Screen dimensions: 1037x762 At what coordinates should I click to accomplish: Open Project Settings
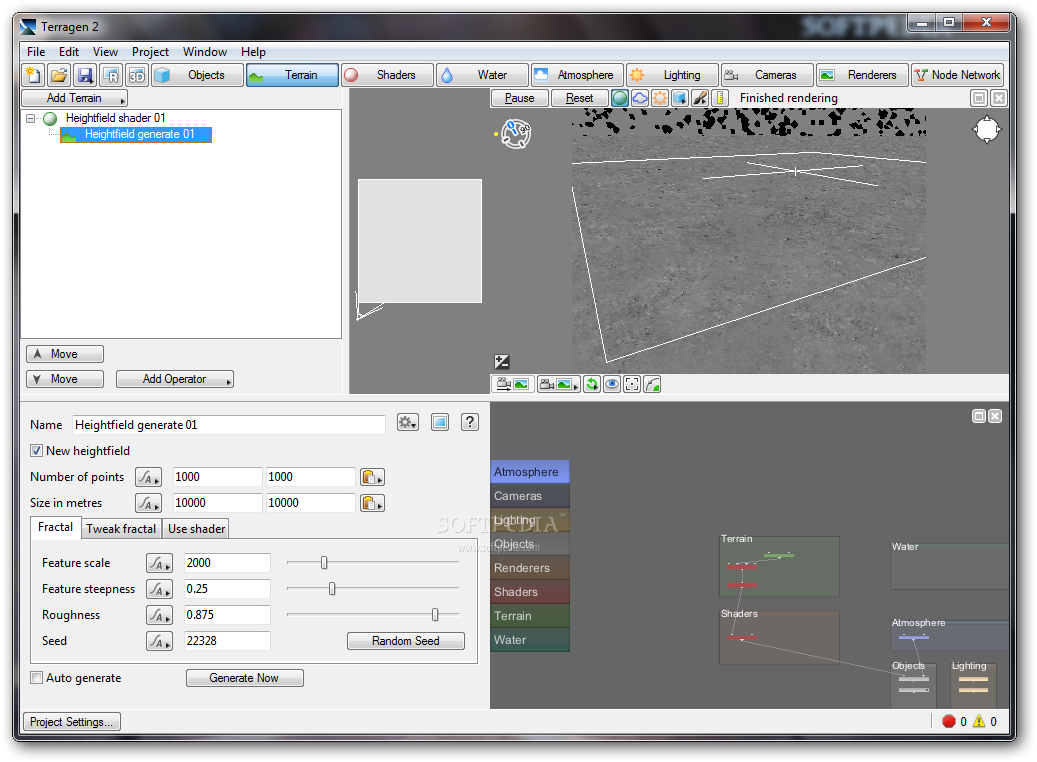71,722
